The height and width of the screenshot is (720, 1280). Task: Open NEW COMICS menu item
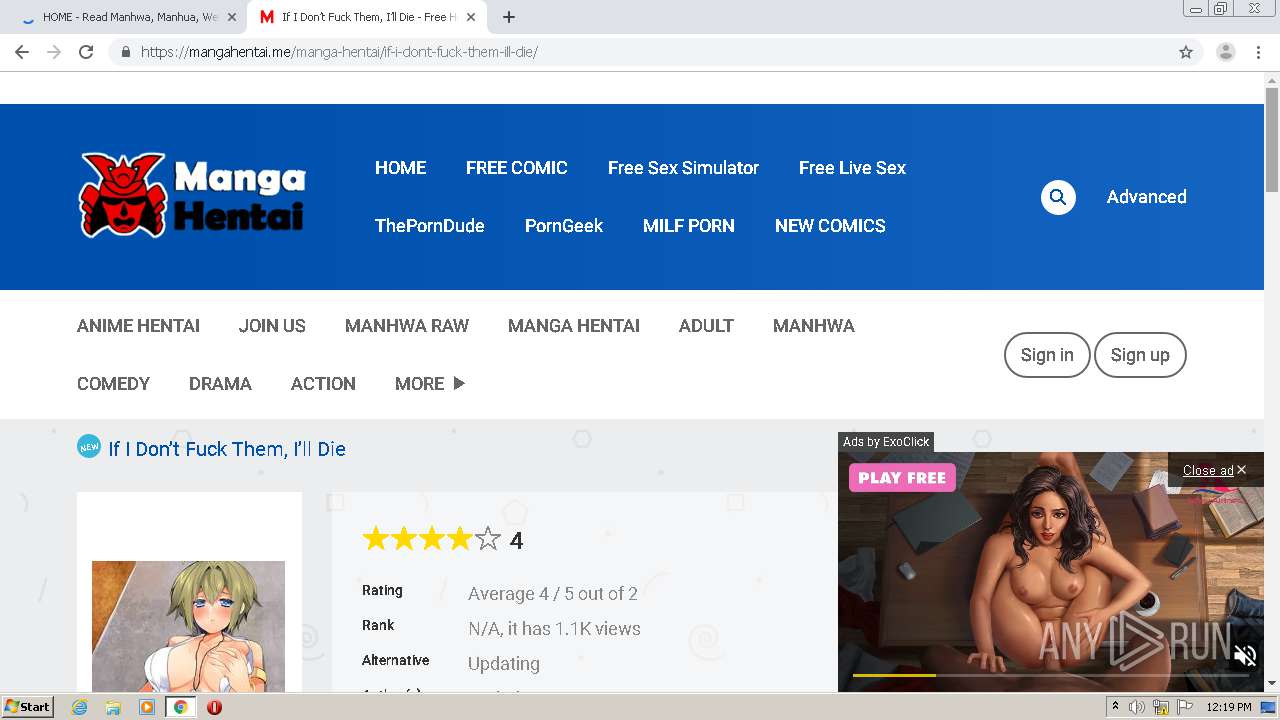[830, 226]
